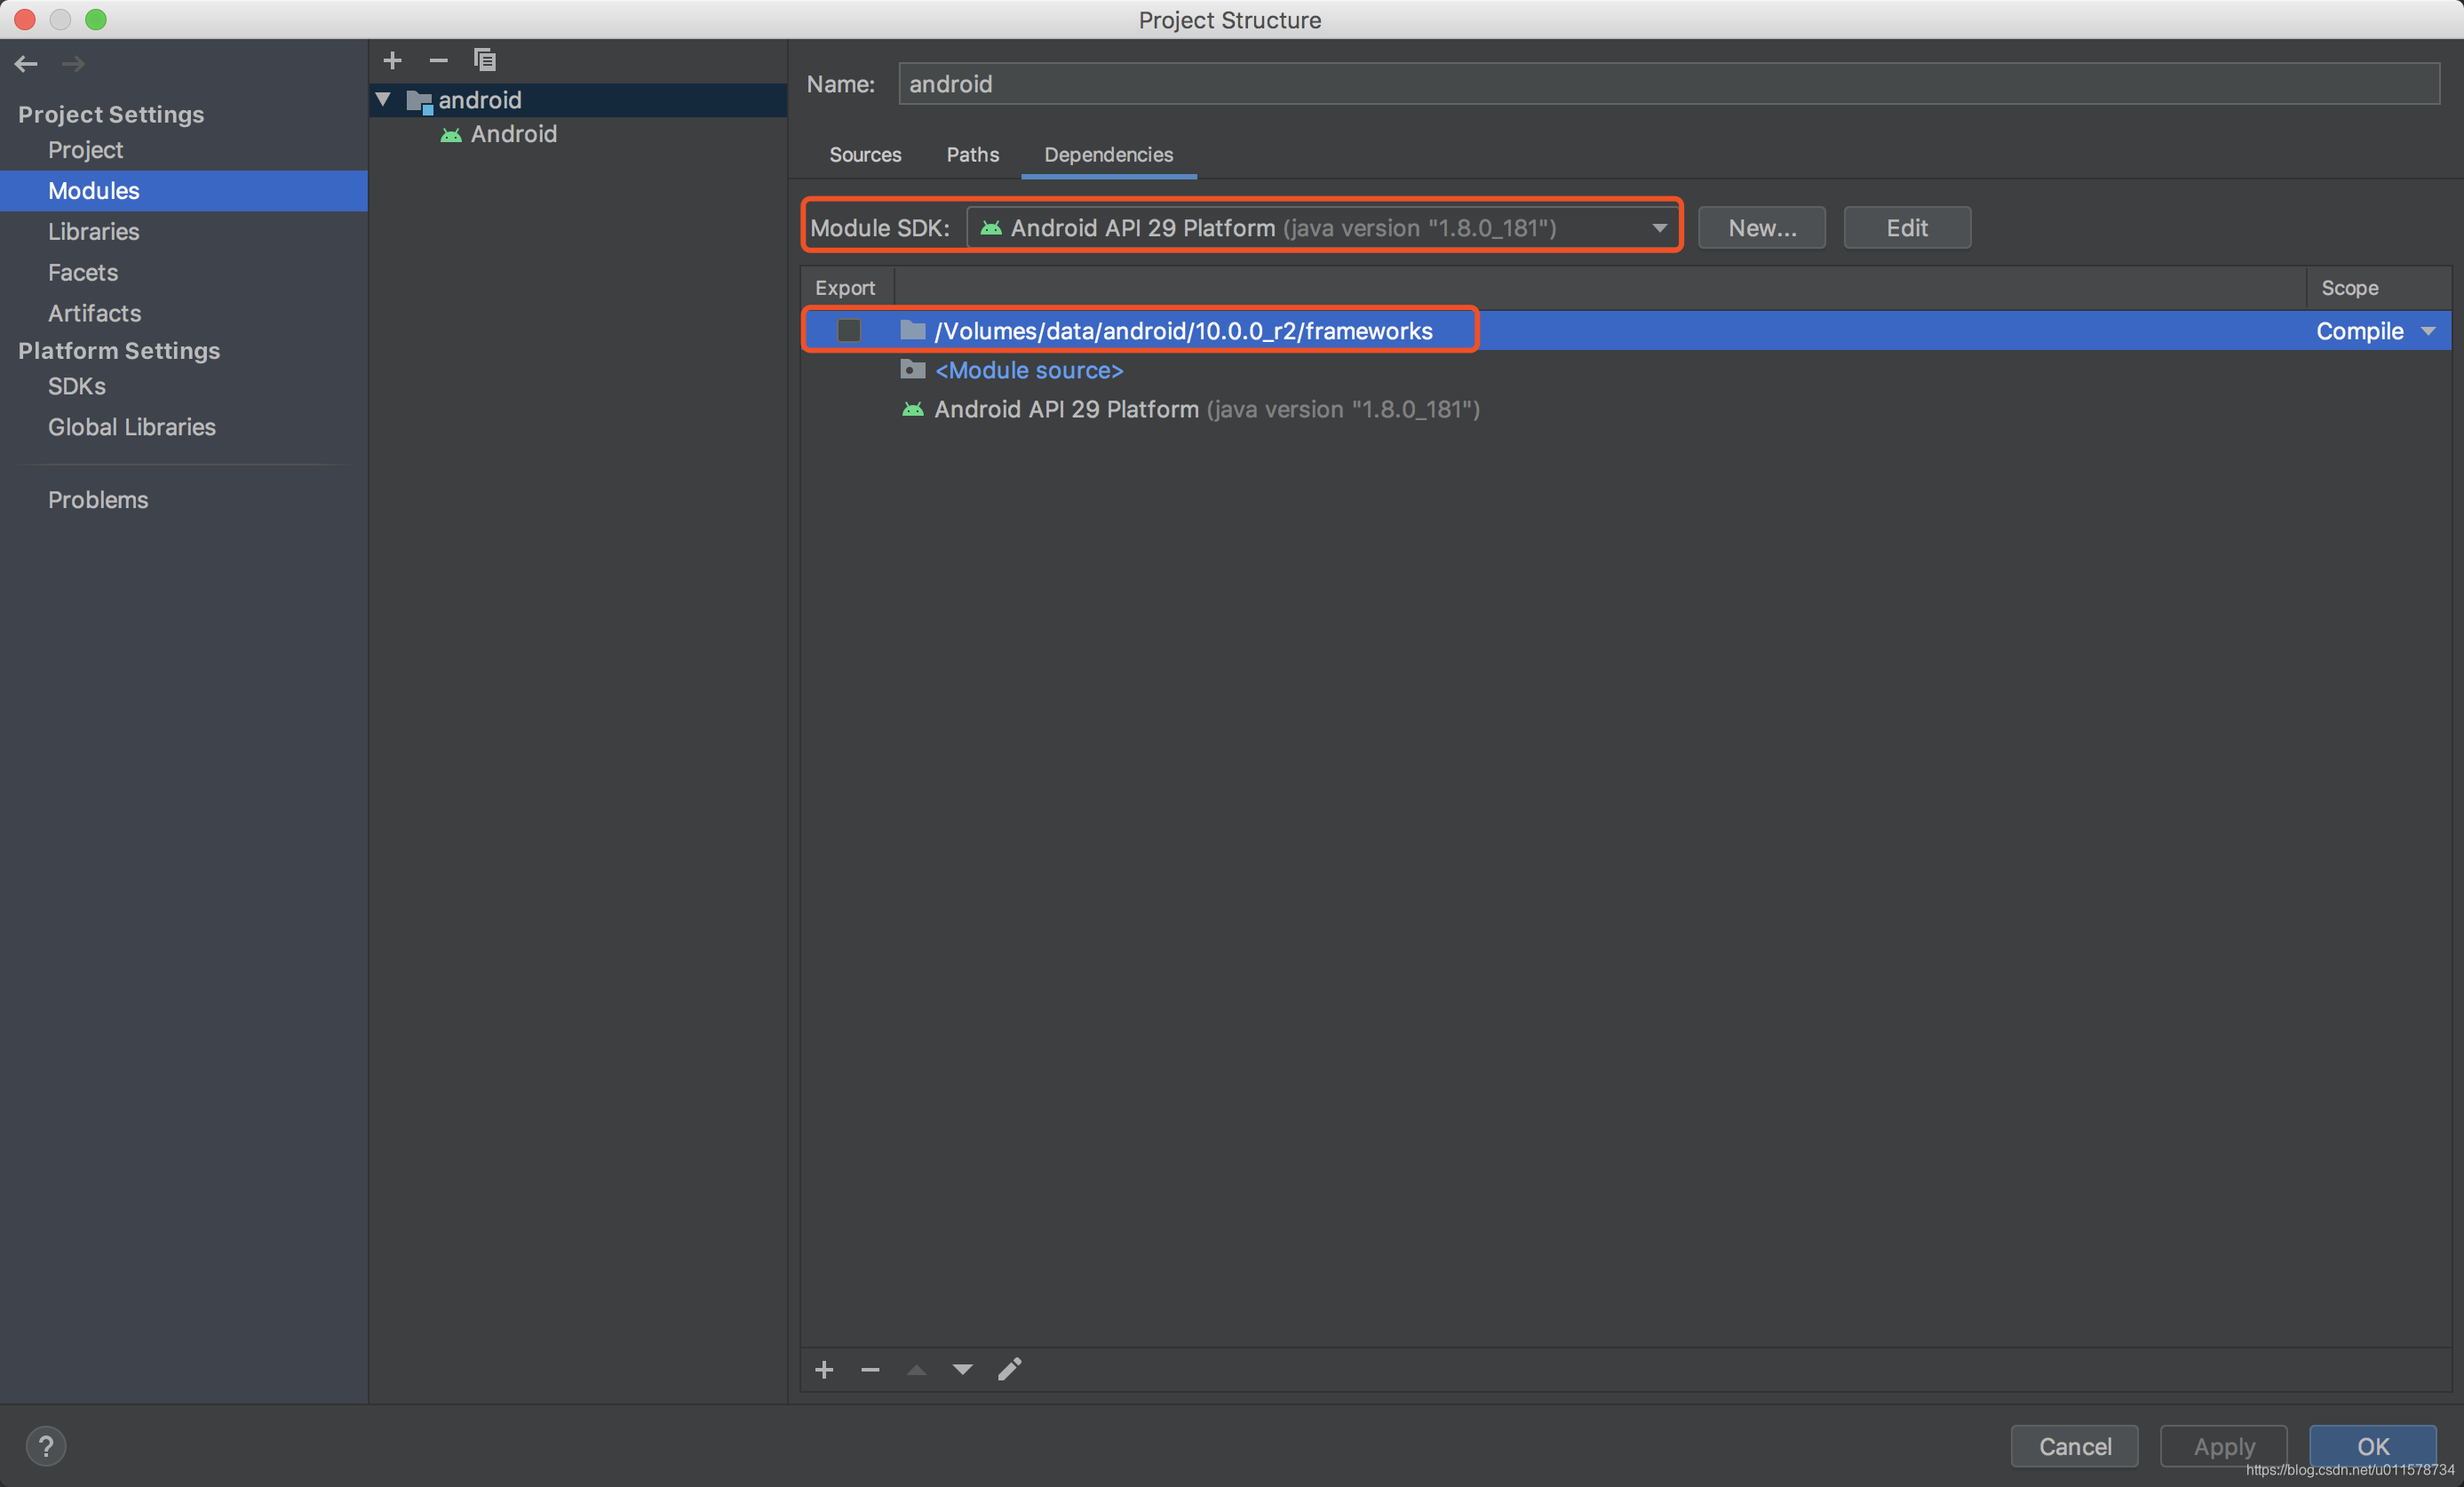
Task: Open help with question mark button
Action: [46, 1446]
